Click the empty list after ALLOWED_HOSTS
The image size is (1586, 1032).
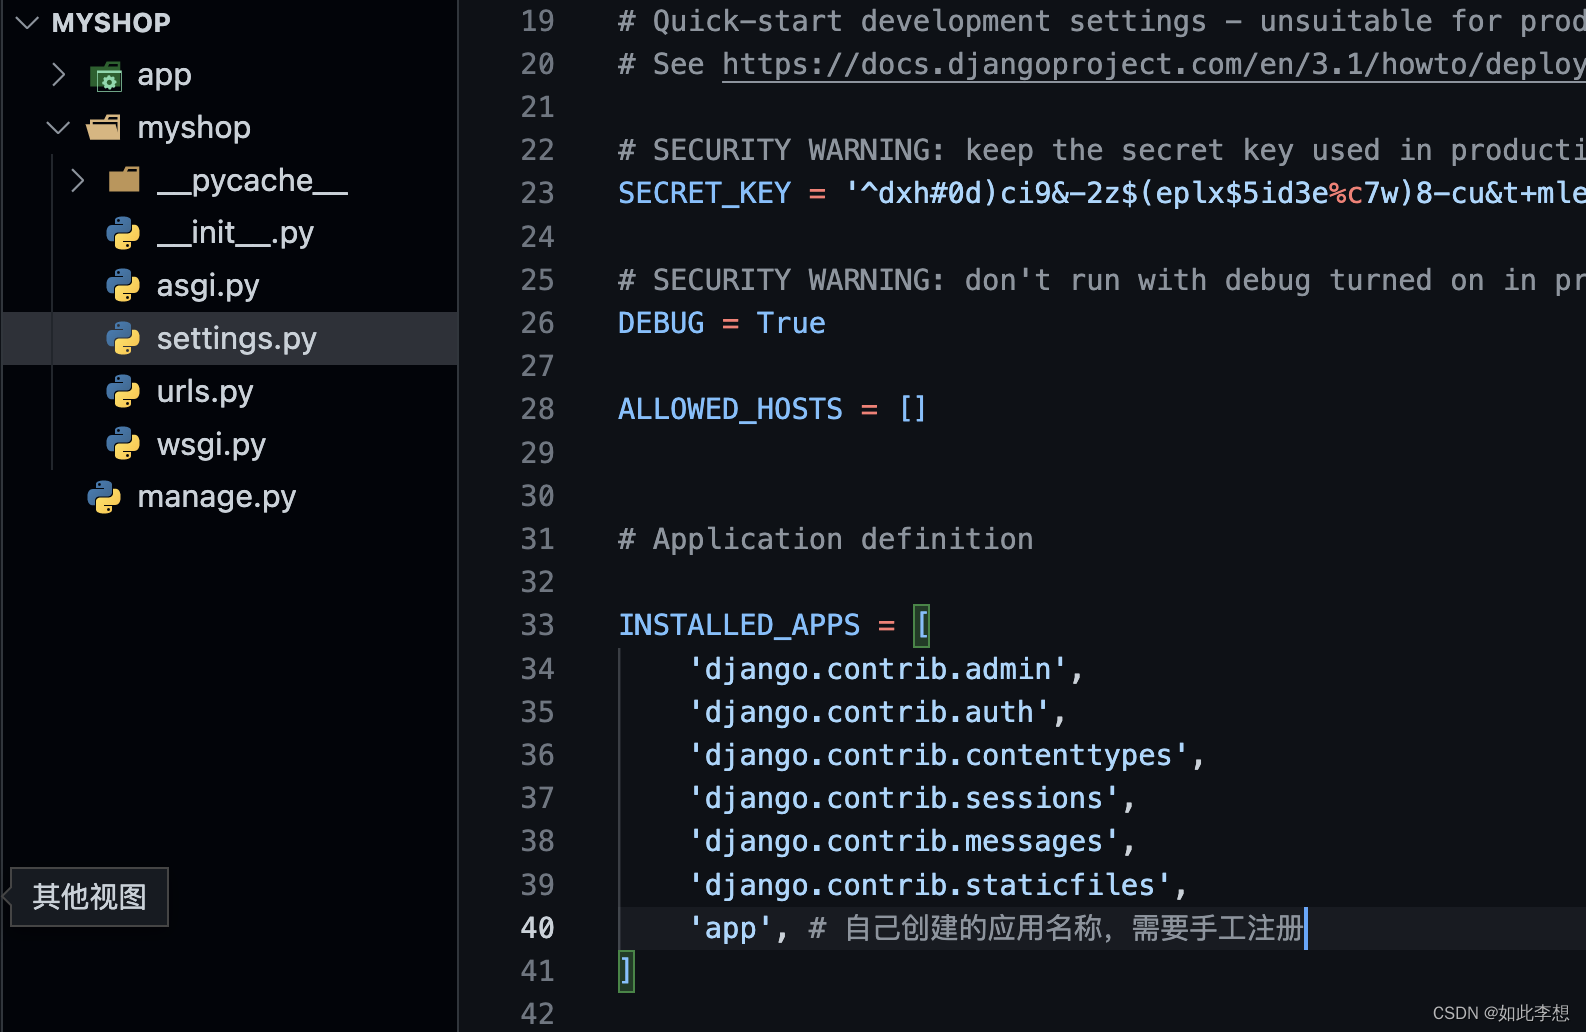[x=913, y=409]
